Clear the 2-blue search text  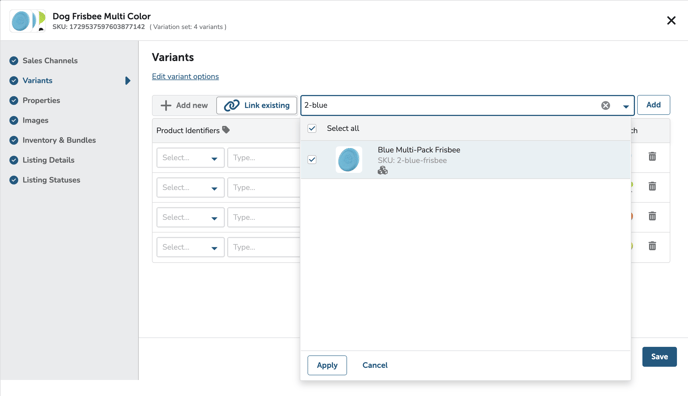[x=606, y=105]
